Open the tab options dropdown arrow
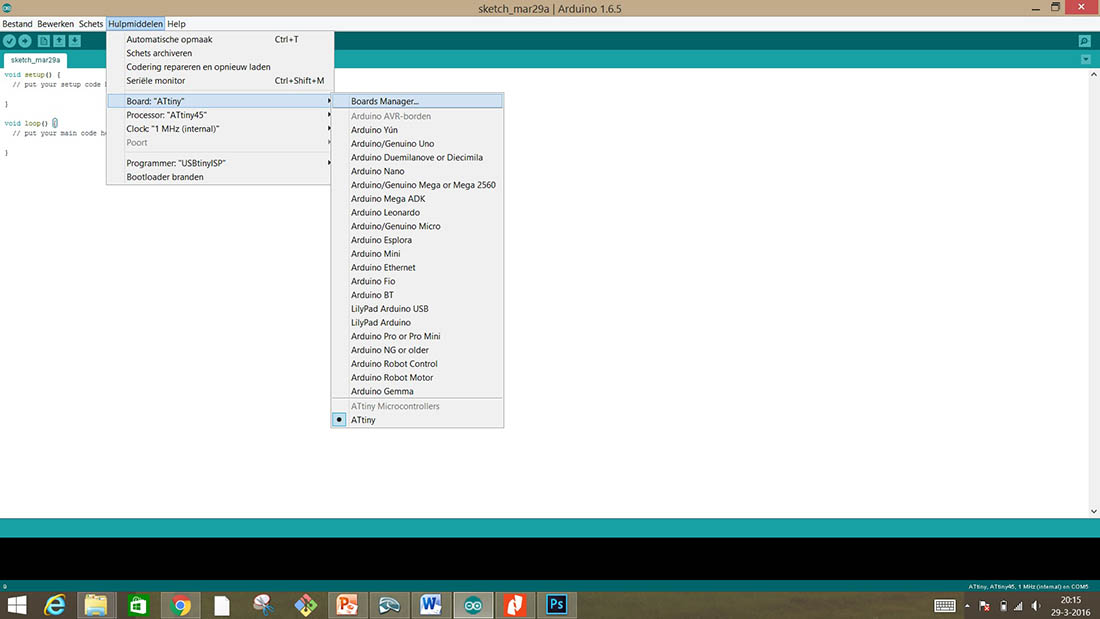1100x619 pixels. coord(1085,60)
